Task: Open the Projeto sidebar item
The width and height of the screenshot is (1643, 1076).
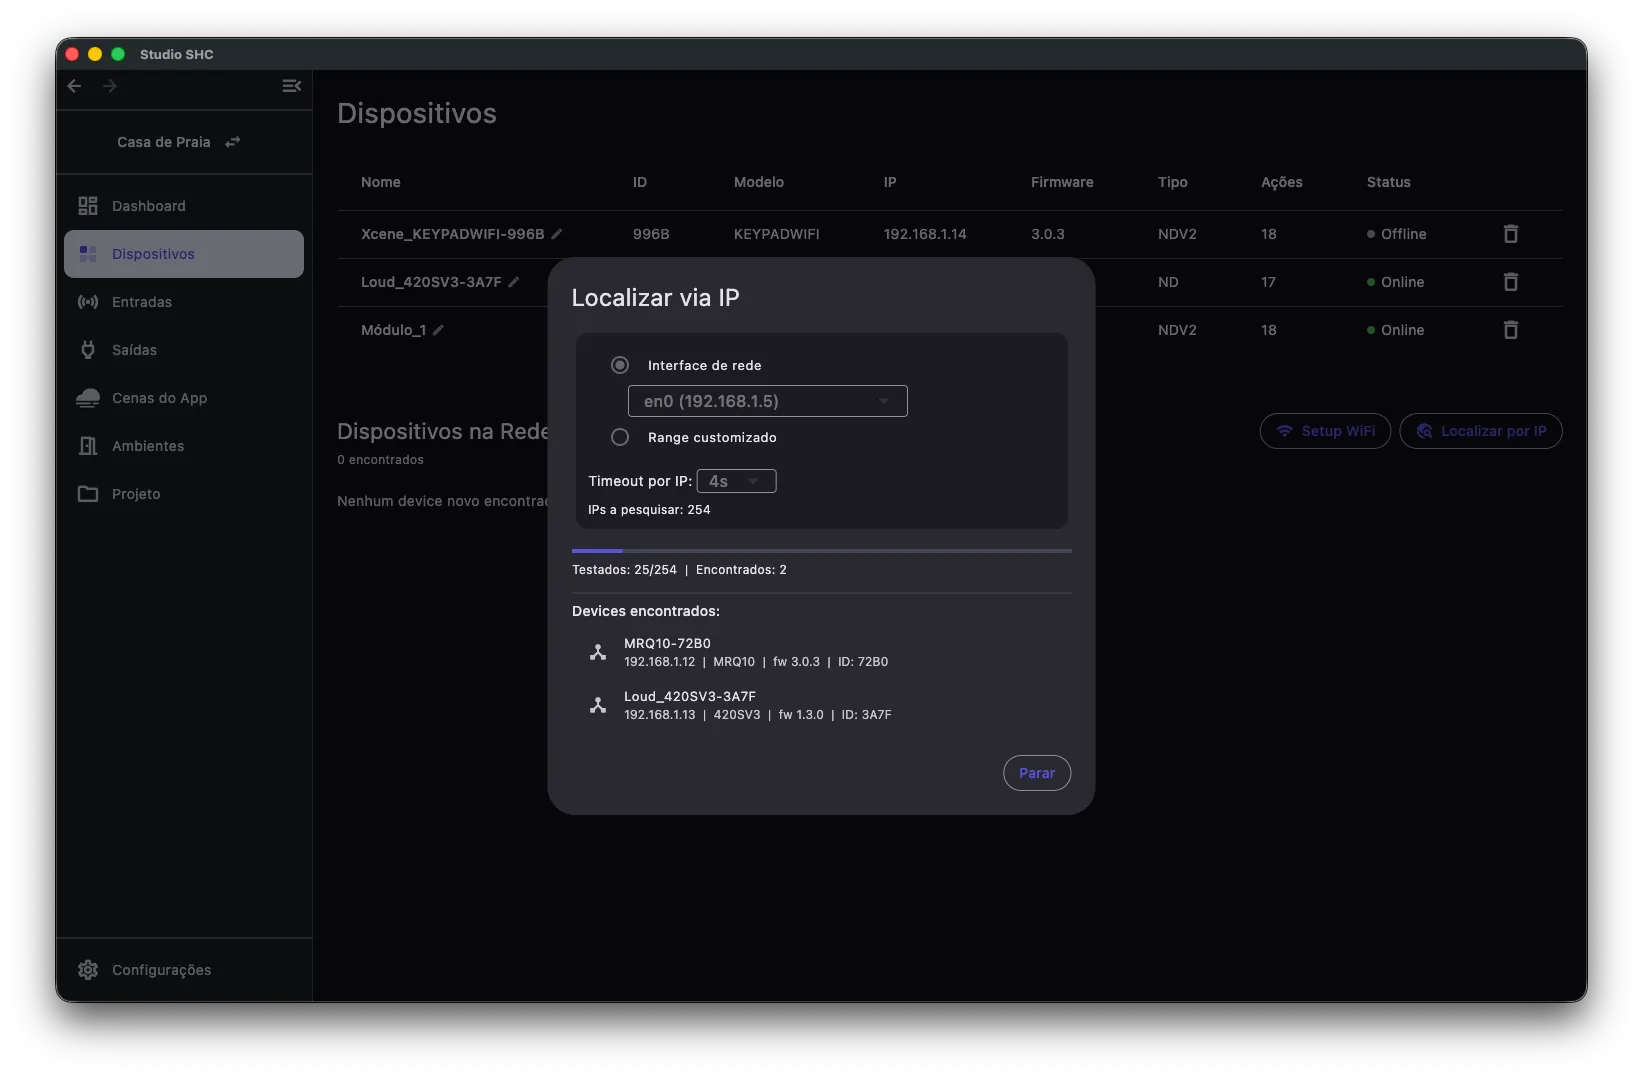Action: [x=184, y=494]
